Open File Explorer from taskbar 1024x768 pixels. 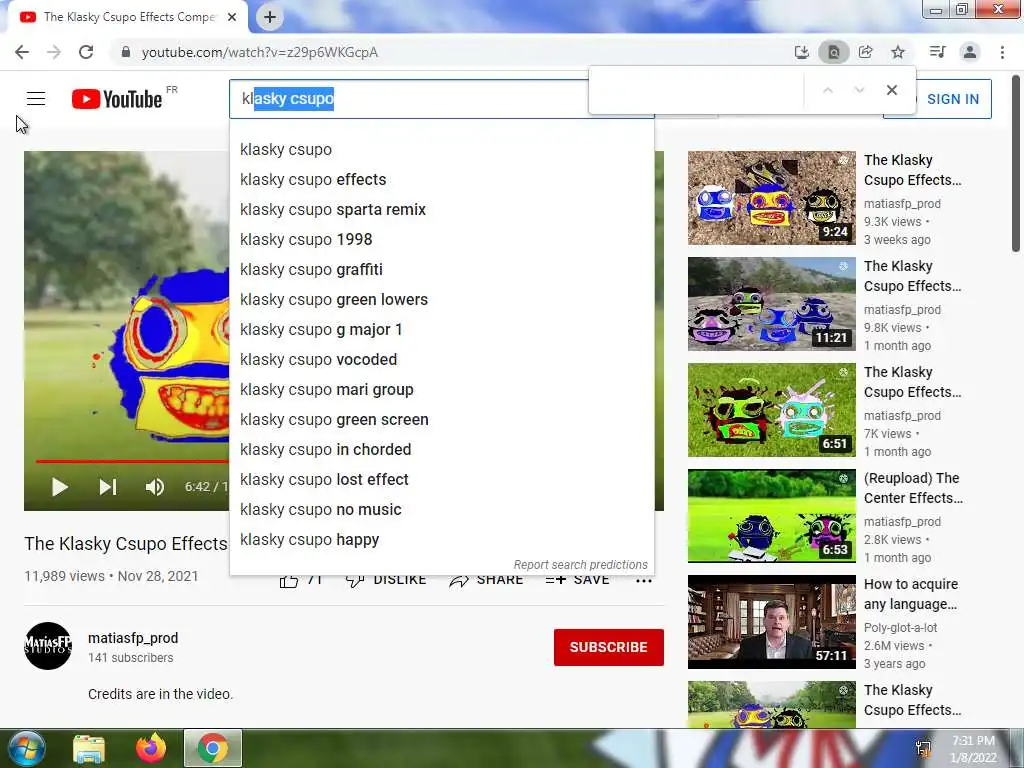pos(89,748)
